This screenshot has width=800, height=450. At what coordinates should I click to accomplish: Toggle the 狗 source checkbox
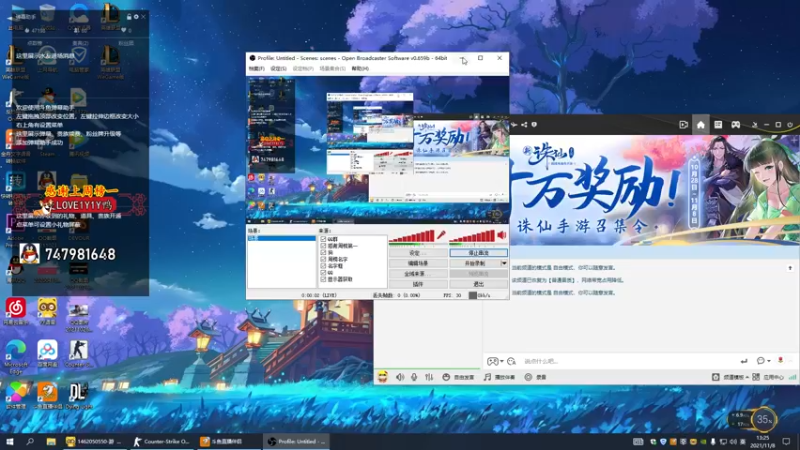coord(323,252)
